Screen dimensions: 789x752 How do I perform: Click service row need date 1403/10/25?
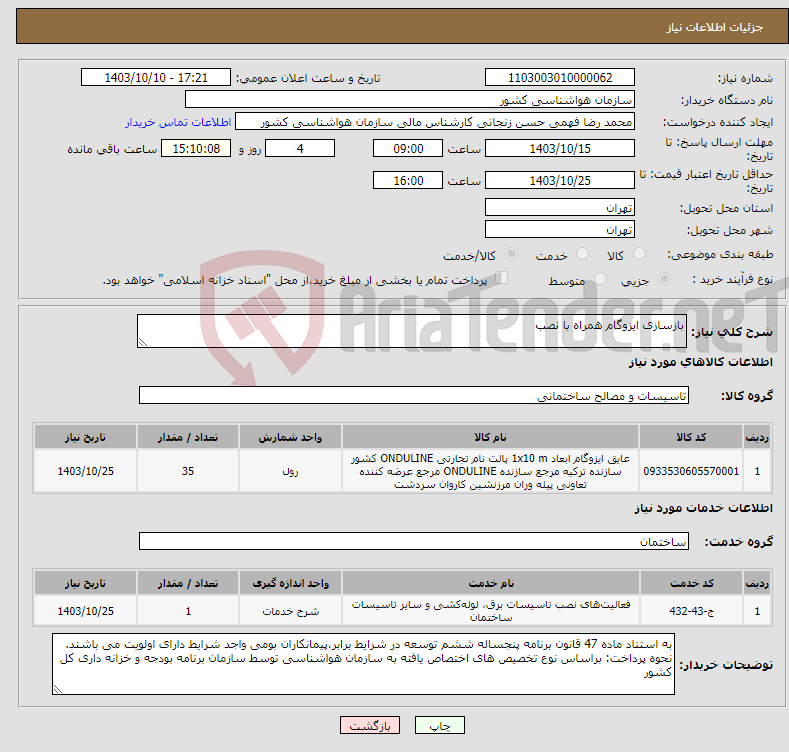click(86, 611)
